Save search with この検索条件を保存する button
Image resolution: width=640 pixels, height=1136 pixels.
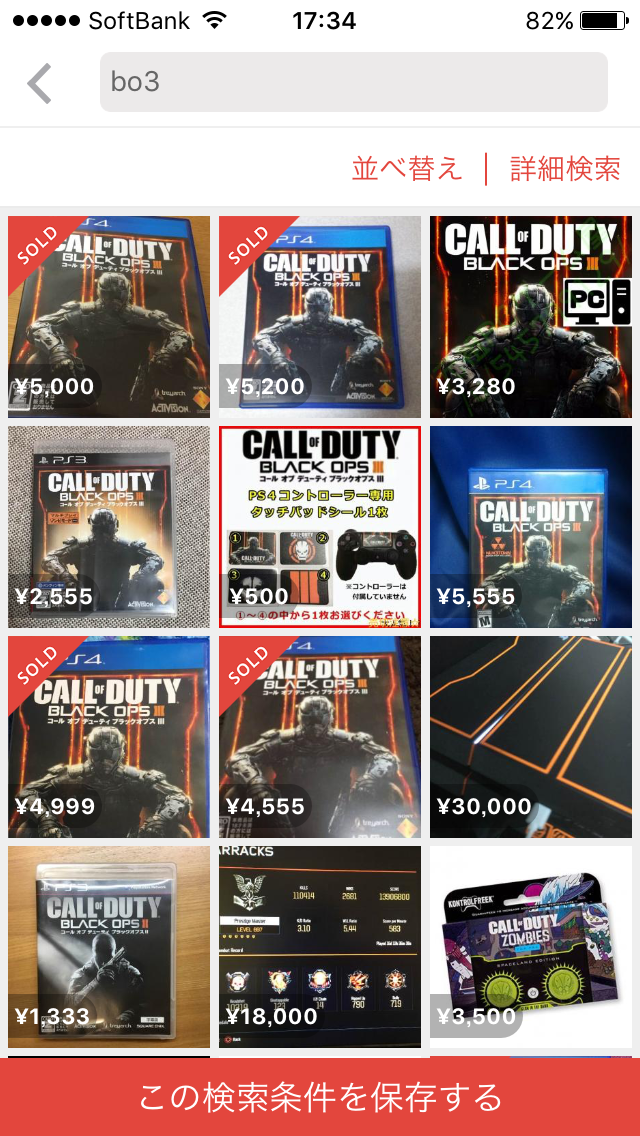click(x=320, y=1097)
